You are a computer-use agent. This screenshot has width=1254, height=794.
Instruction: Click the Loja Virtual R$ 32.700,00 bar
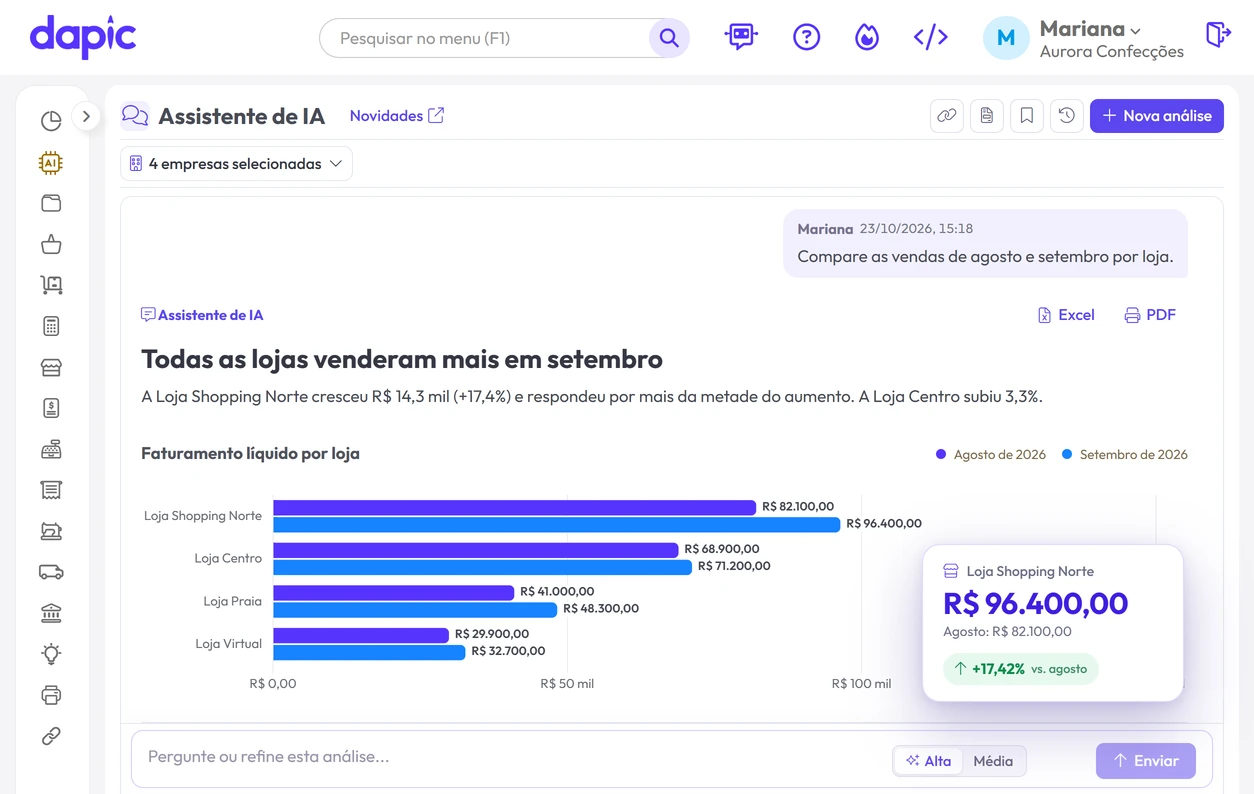(x=369, y=652)
